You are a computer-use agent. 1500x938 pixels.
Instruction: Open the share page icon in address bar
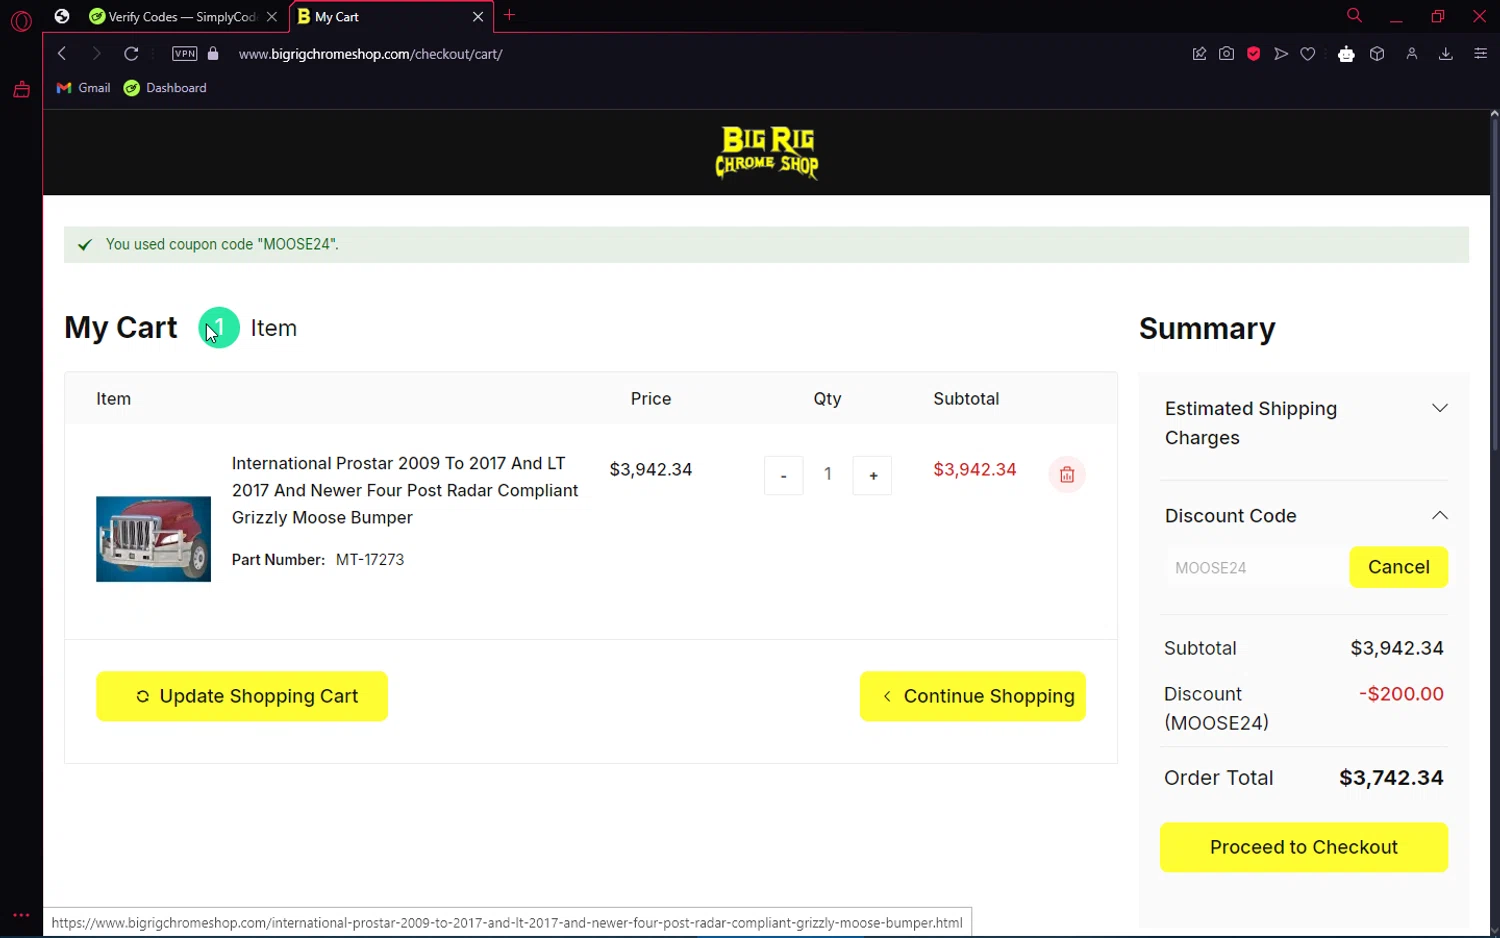click(x=1199, y=54)
